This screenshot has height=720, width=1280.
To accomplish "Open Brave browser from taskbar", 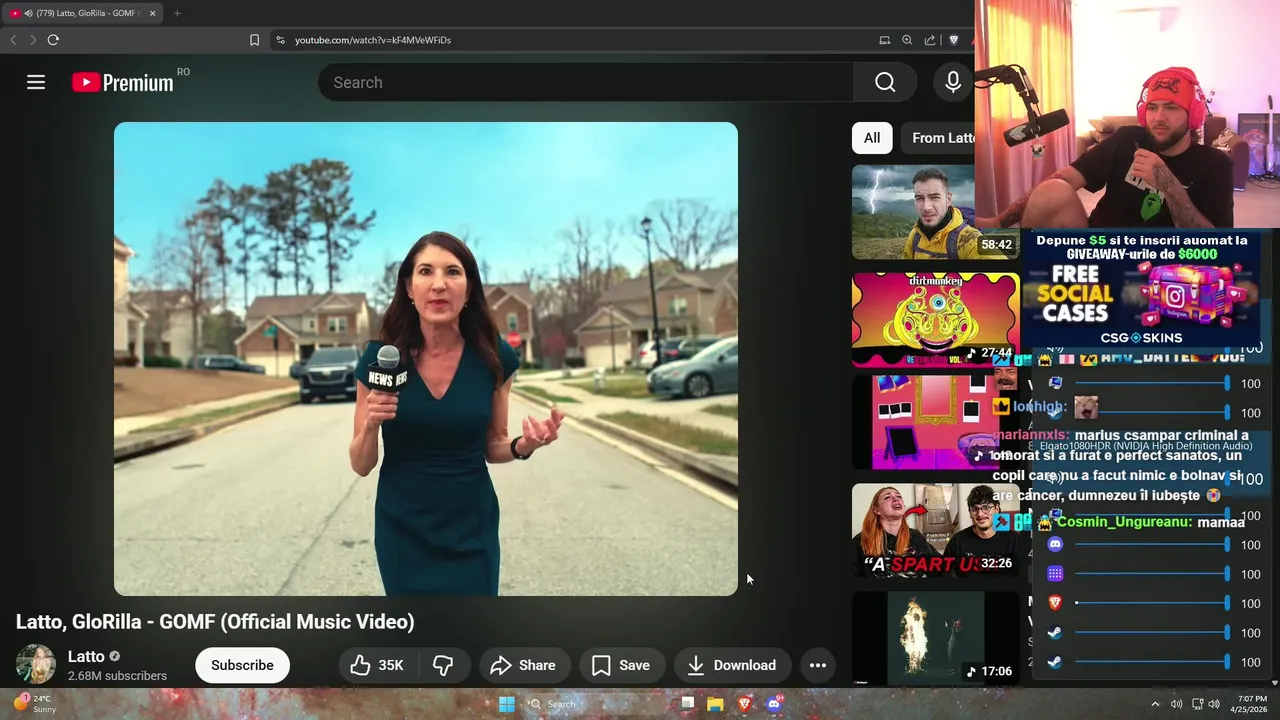I will tap(744, 704).
